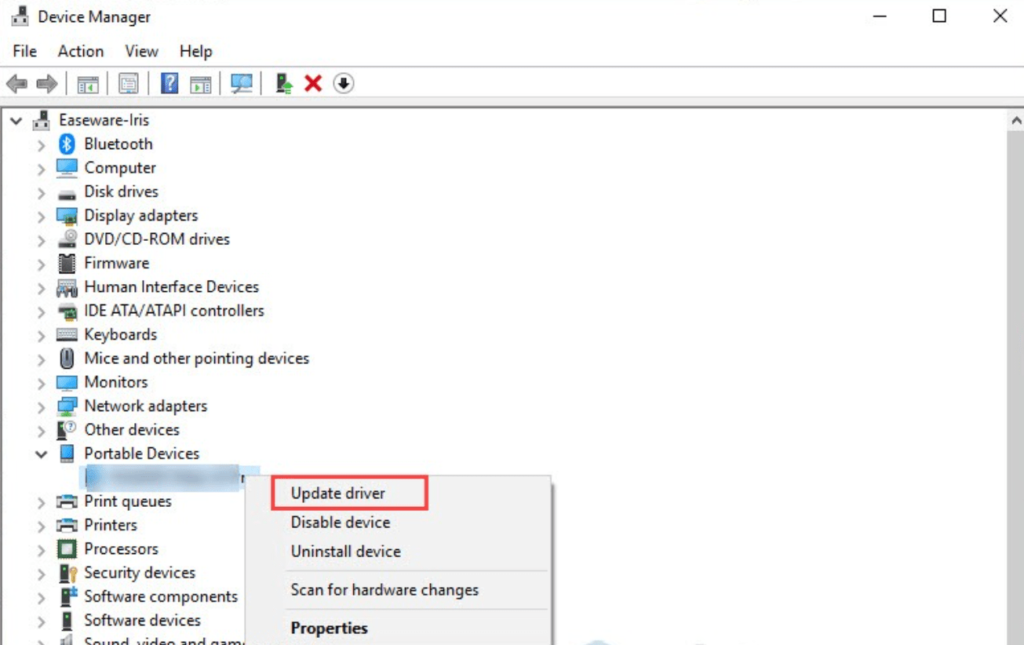
Task: Open Properties from the context menu
Action: click(329, 628)
